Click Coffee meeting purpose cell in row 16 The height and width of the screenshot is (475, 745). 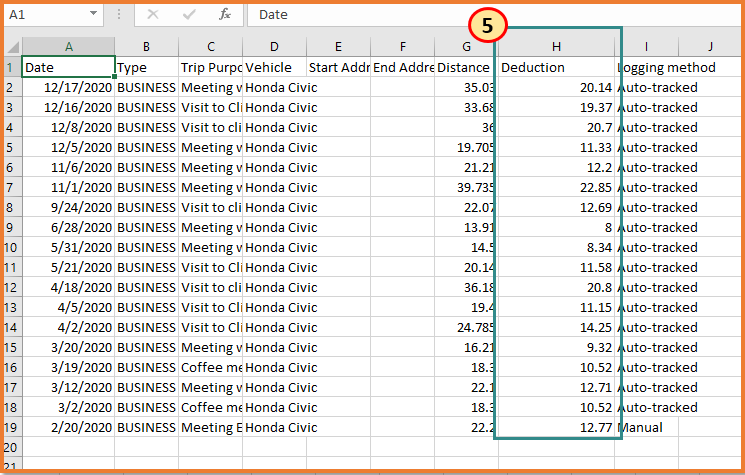210,367
